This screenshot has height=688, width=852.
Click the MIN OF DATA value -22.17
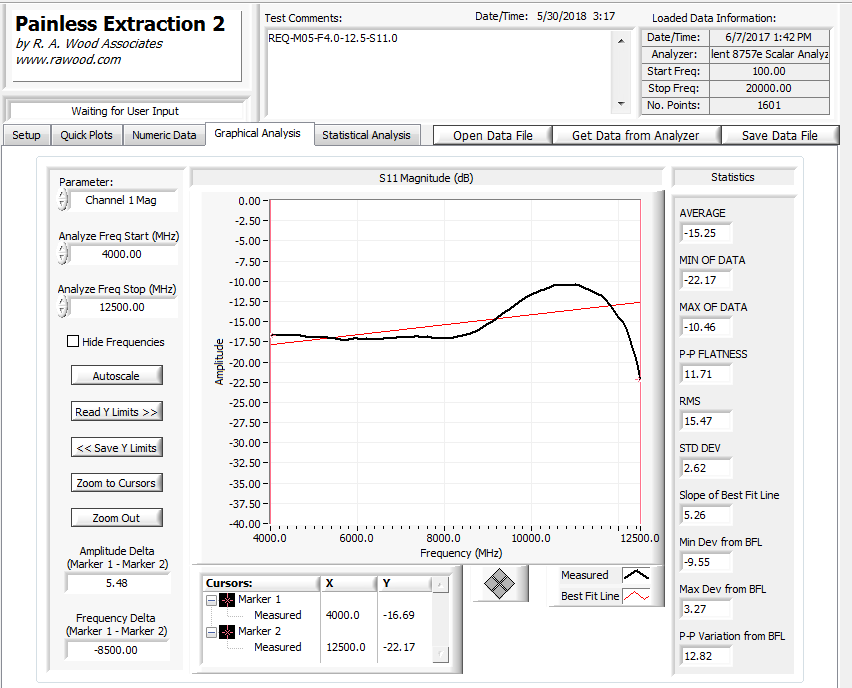click(x=705, y=280)
